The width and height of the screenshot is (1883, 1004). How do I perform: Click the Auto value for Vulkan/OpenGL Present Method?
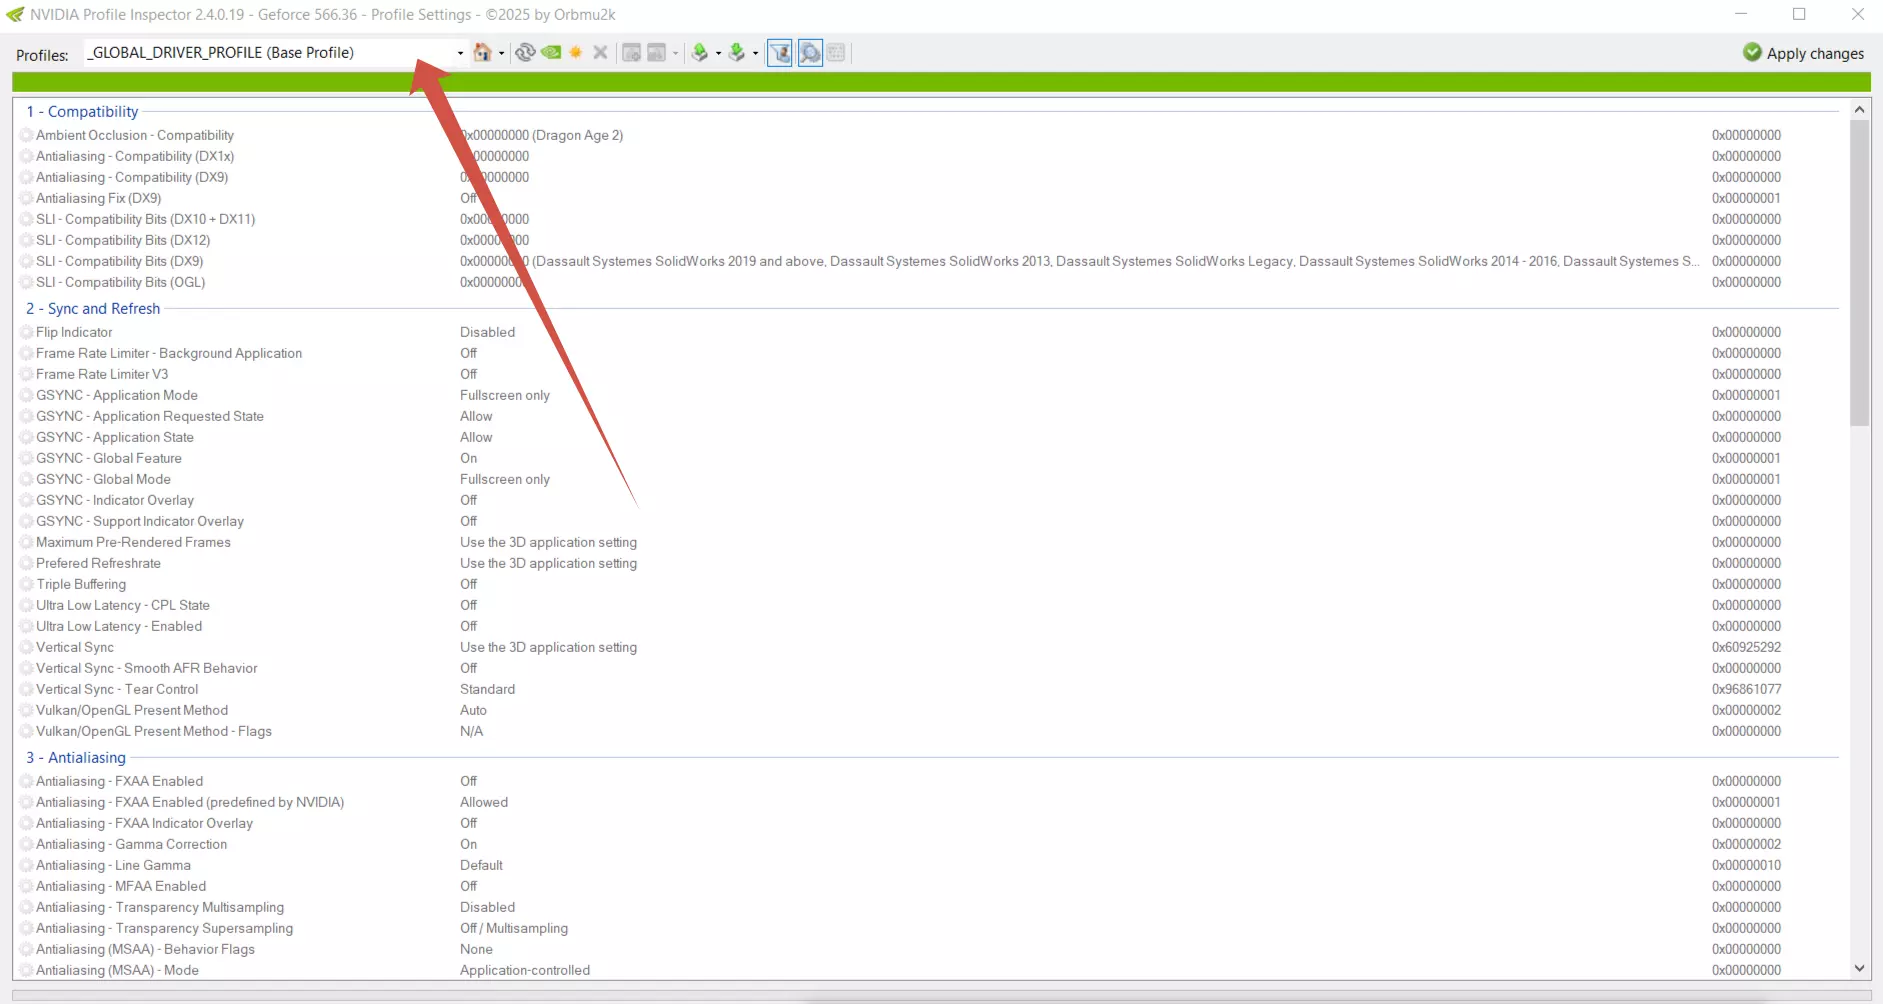(473, 711)
